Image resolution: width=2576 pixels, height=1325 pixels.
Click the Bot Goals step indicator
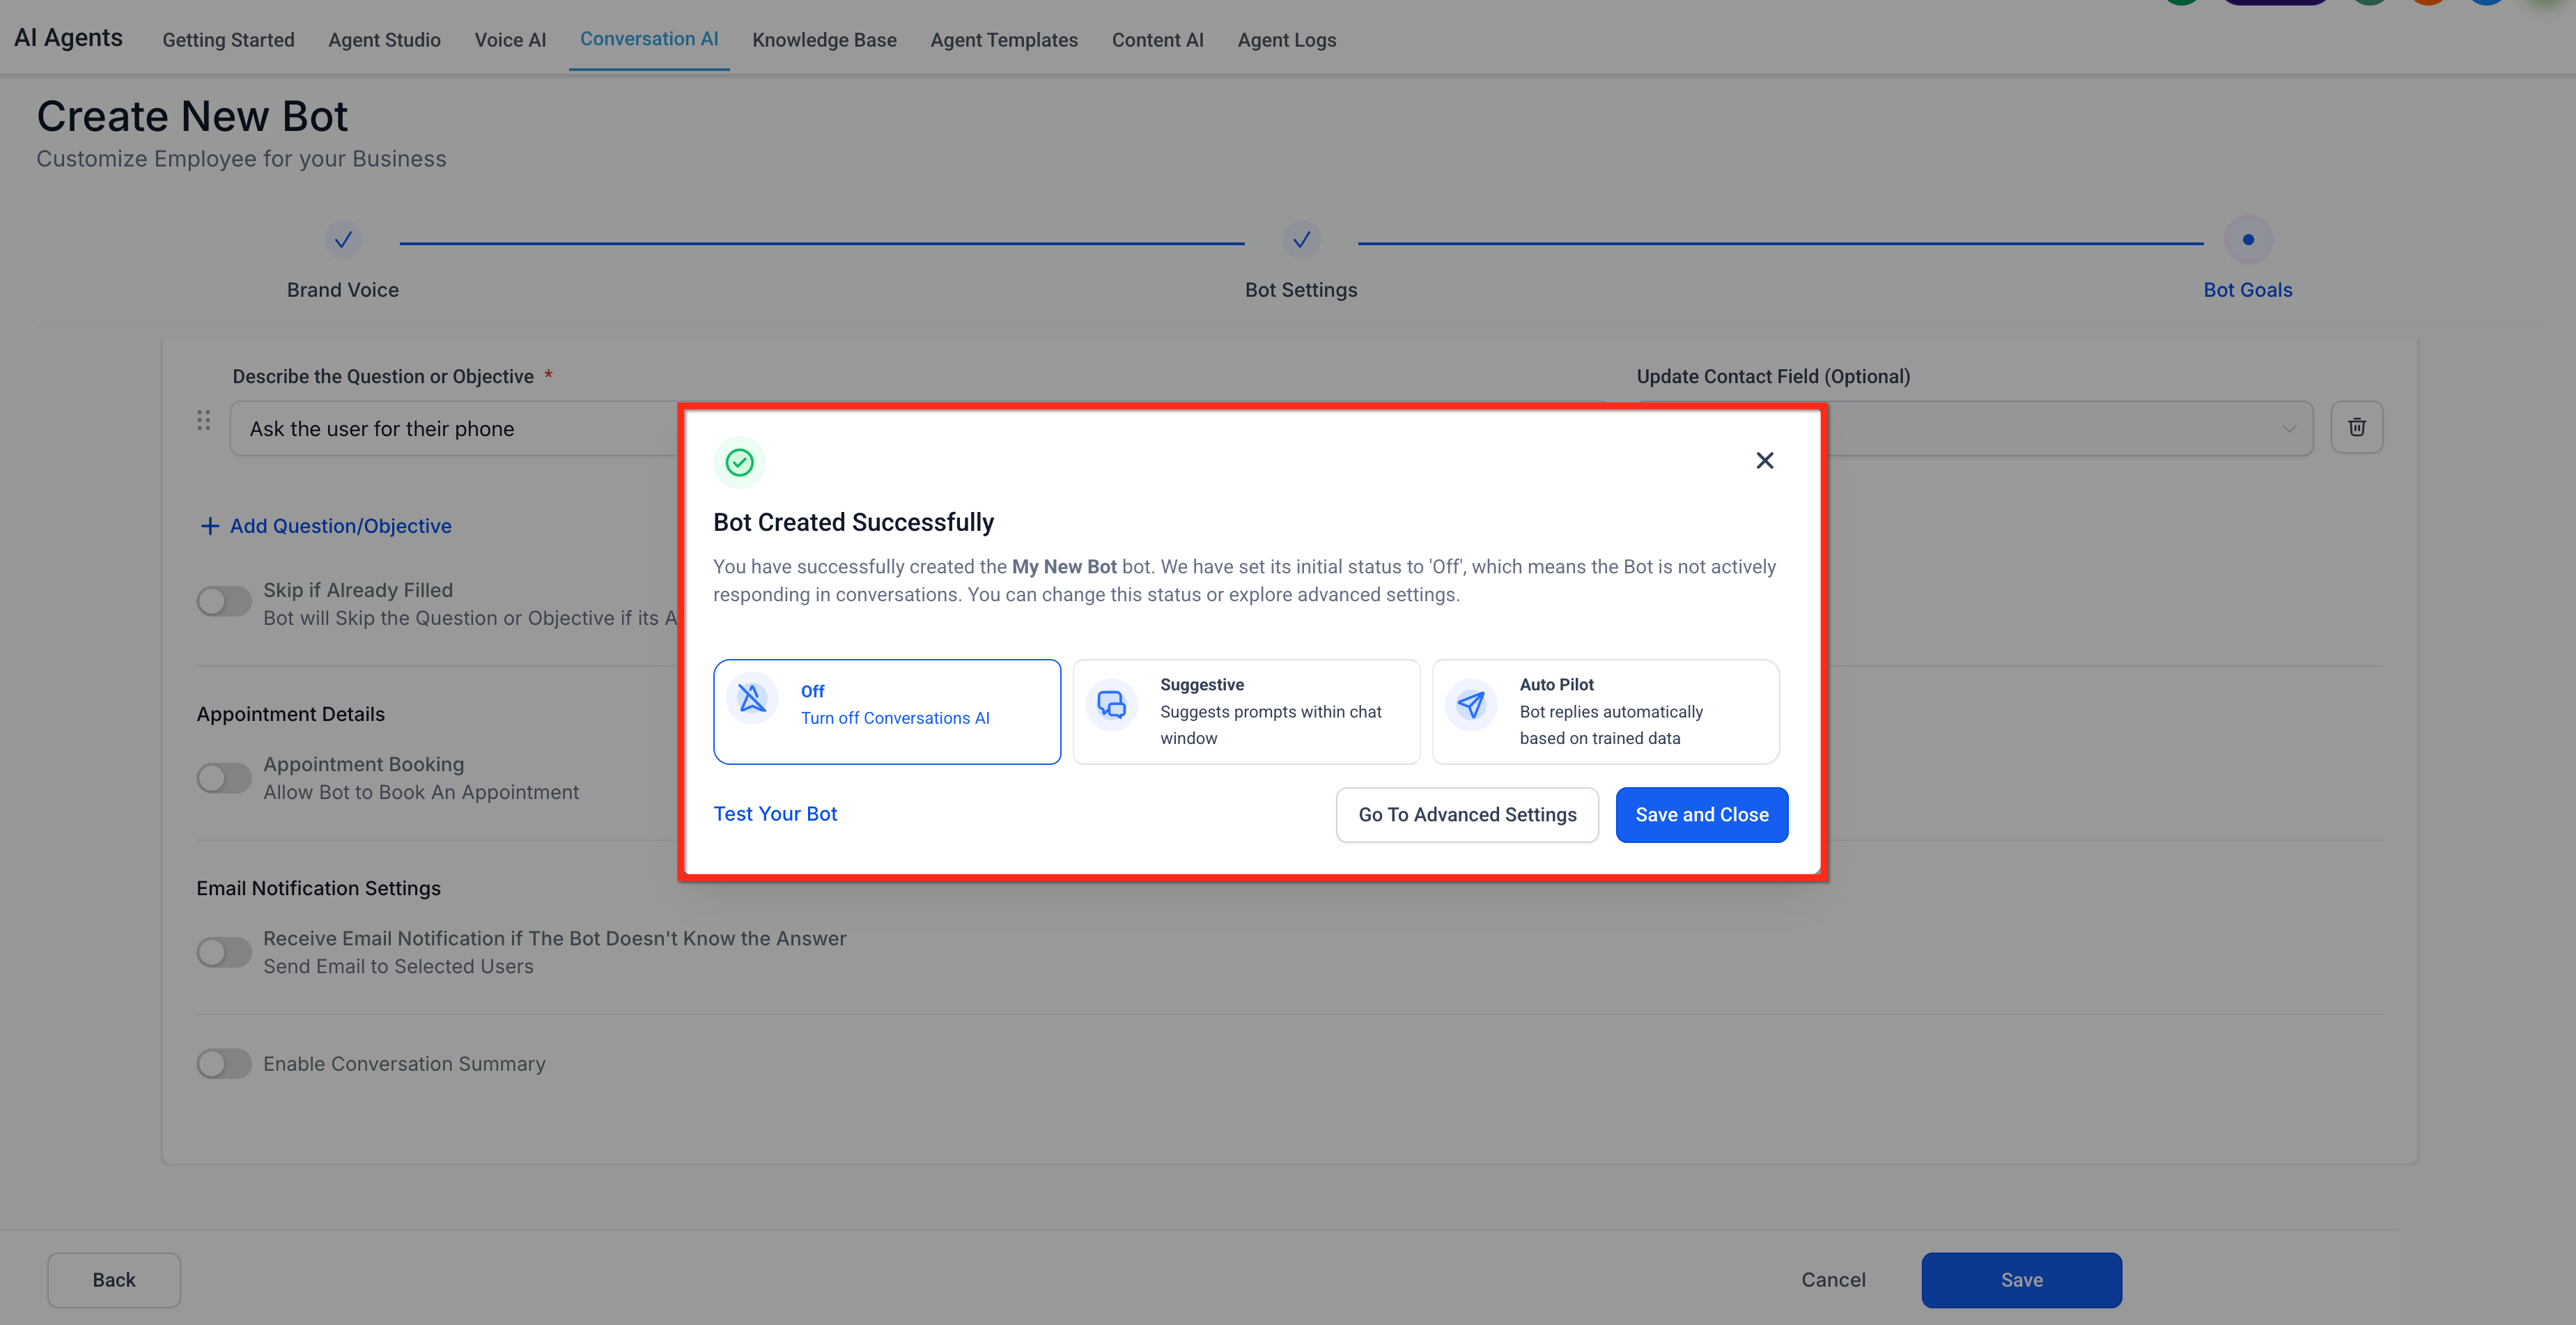pos(2247,240)
